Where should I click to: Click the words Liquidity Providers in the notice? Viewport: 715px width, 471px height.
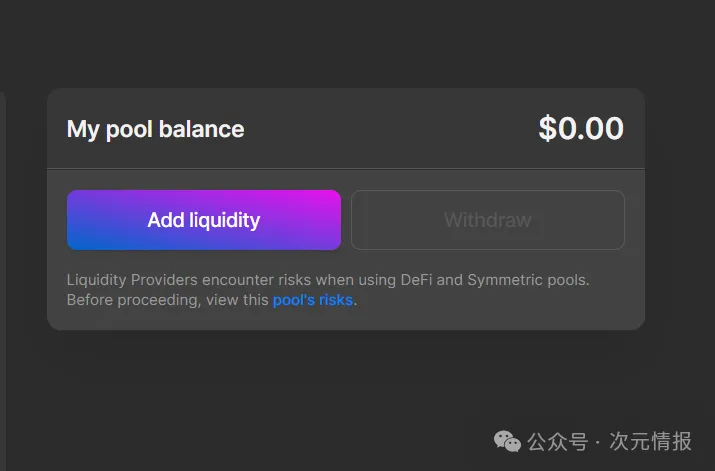tap(126, 280)
